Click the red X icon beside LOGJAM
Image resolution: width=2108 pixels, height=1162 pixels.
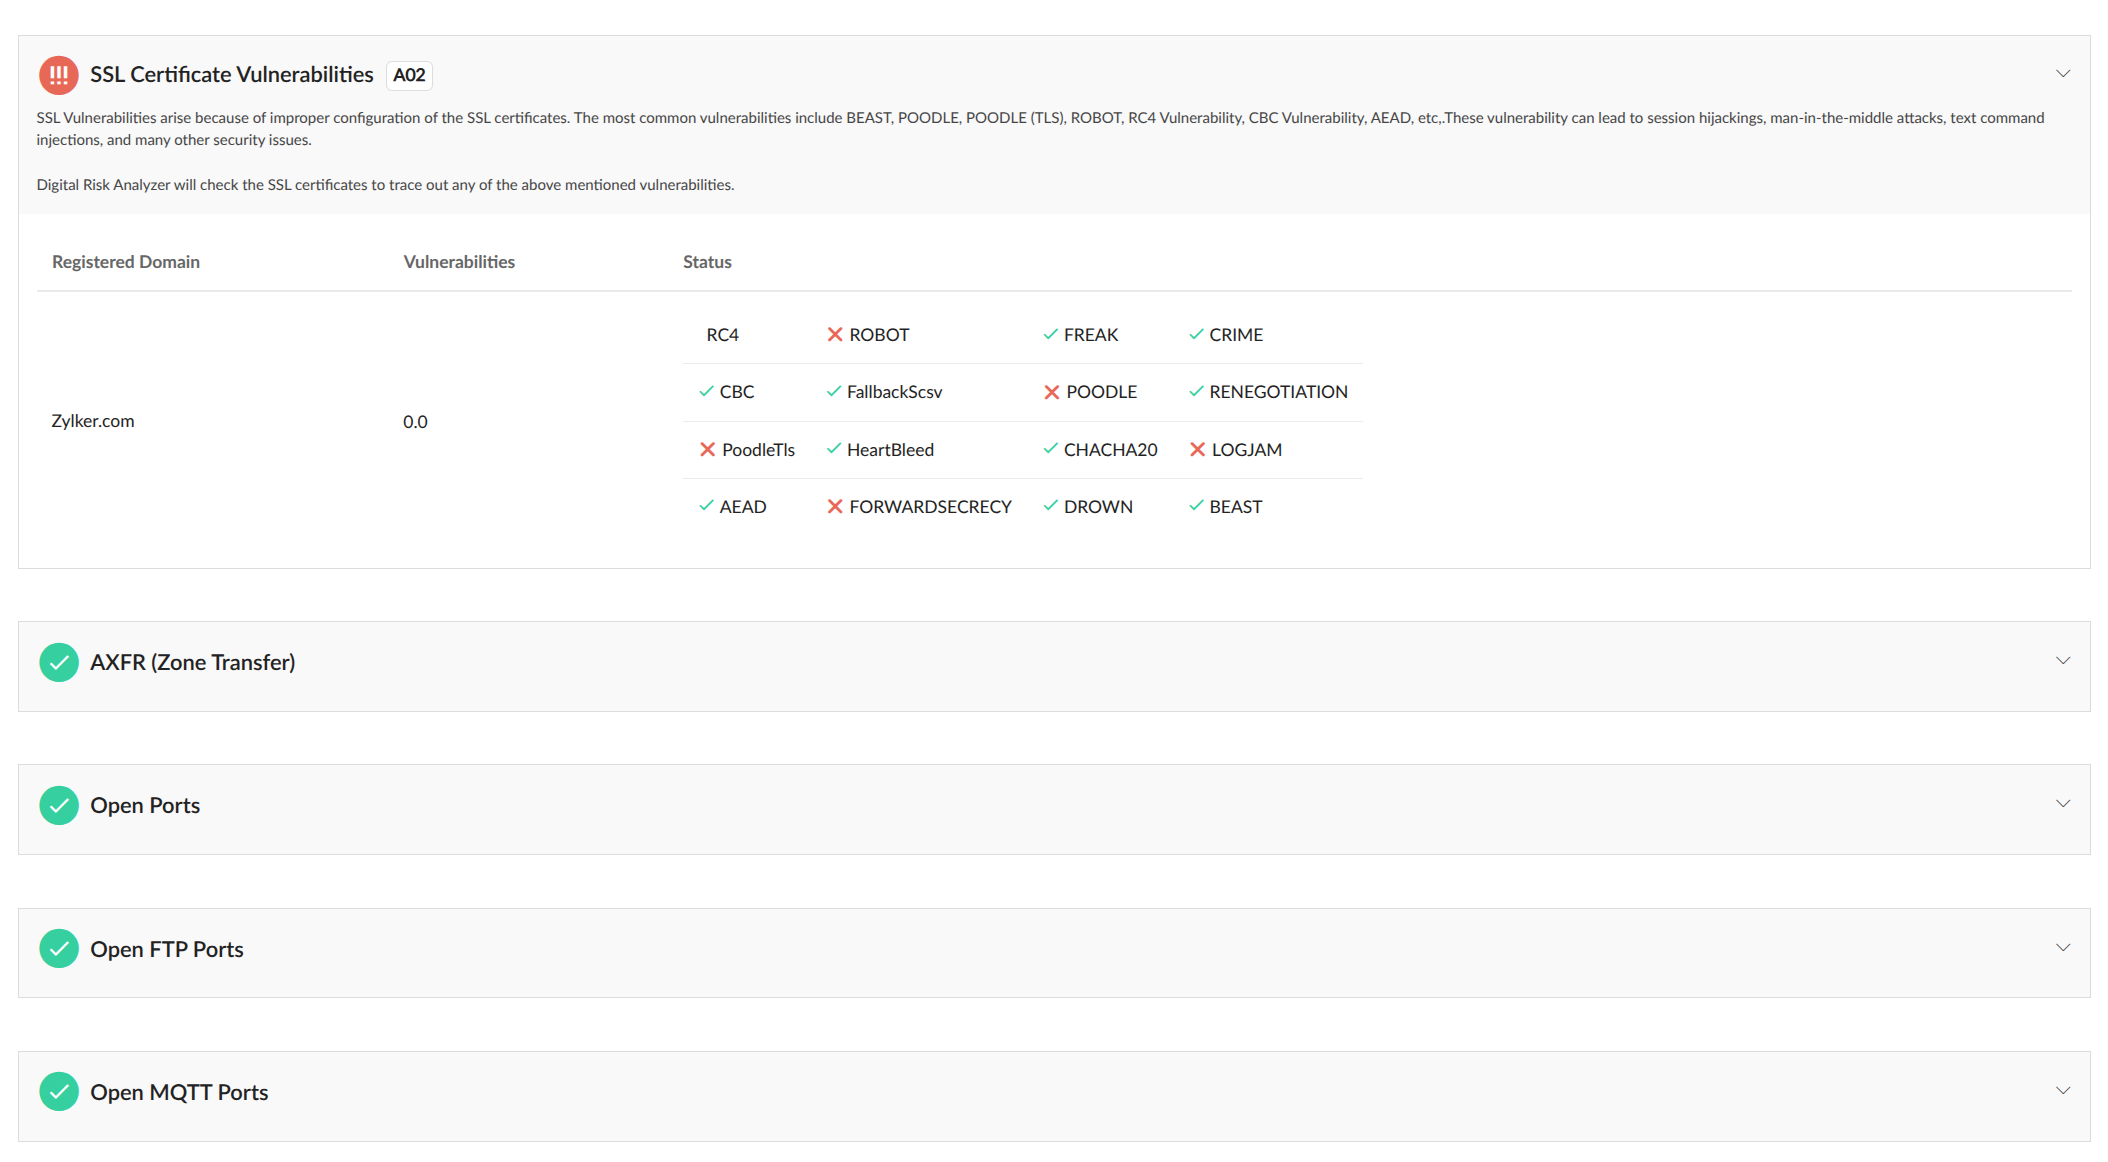point(1197,450)
